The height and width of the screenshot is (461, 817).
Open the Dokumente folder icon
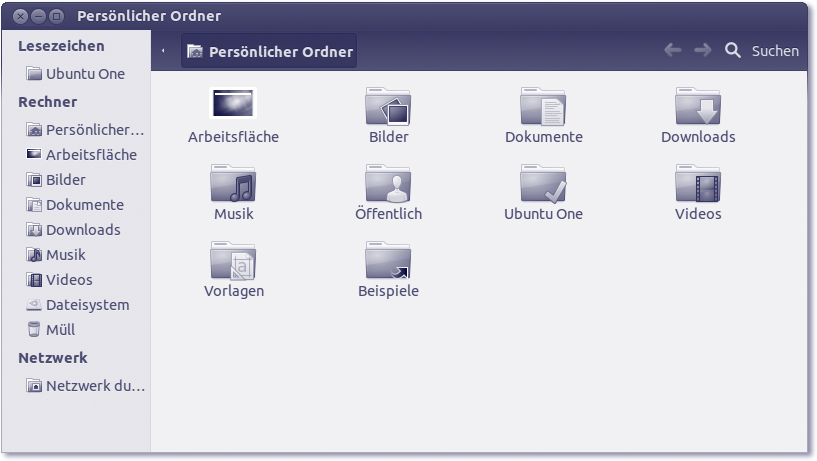pyautogui.click(x=543, y=107)
